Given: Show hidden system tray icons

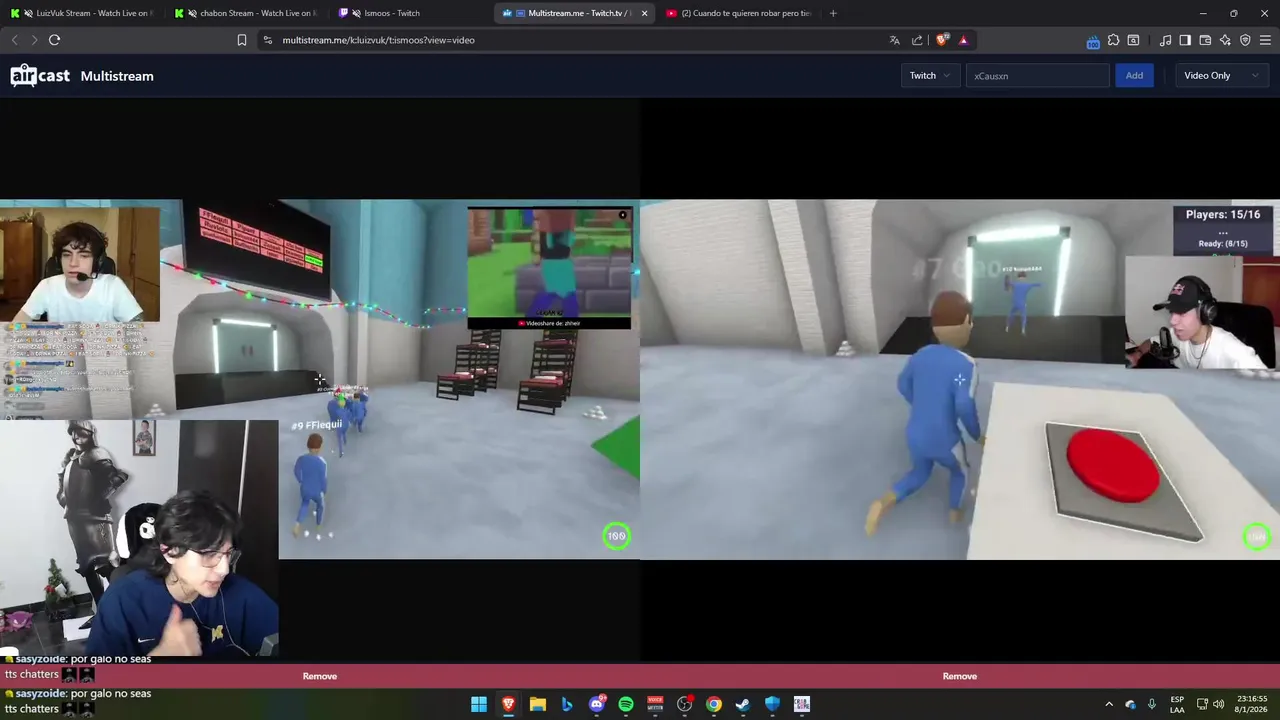Looking at the screenshot, I should pos(1108,704).
